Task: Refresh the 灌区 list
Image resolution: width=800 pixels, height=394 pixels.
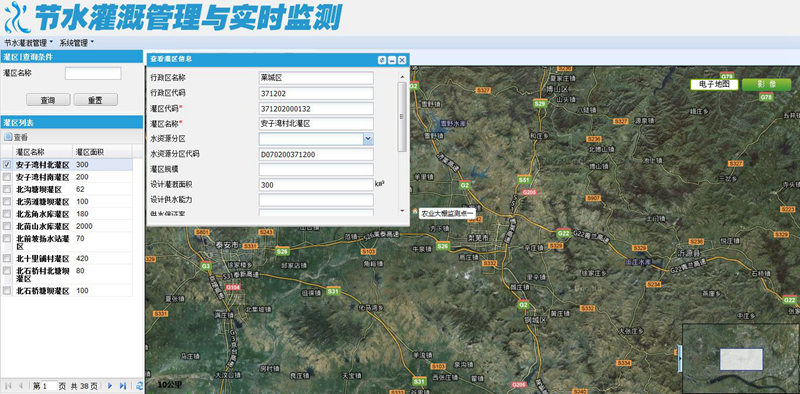Action: pyautogui.click(x=139, y=386)
